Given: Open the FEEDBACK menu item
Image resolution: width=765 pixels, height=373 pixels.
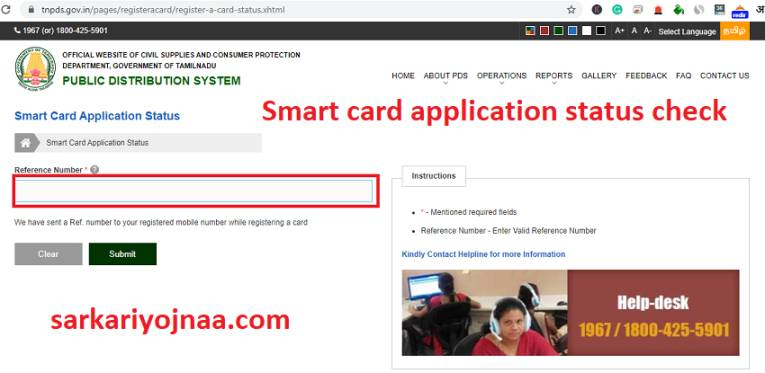Looking at the screenshot, I should [x=646, y=76].
